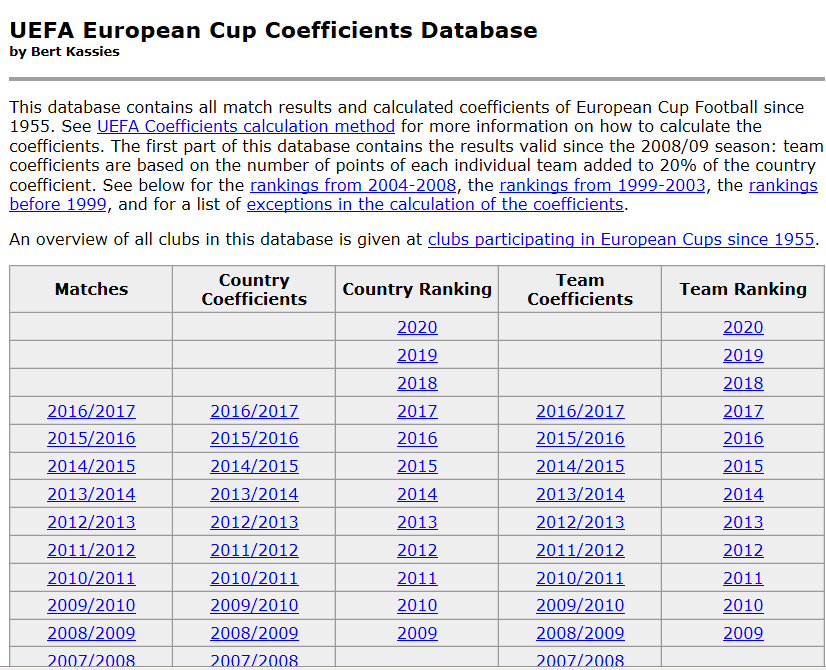Screen dimensions: 826x670
Task: Select the Team Ranking column header
Action: pyautogui.click(x=743, y=289)
